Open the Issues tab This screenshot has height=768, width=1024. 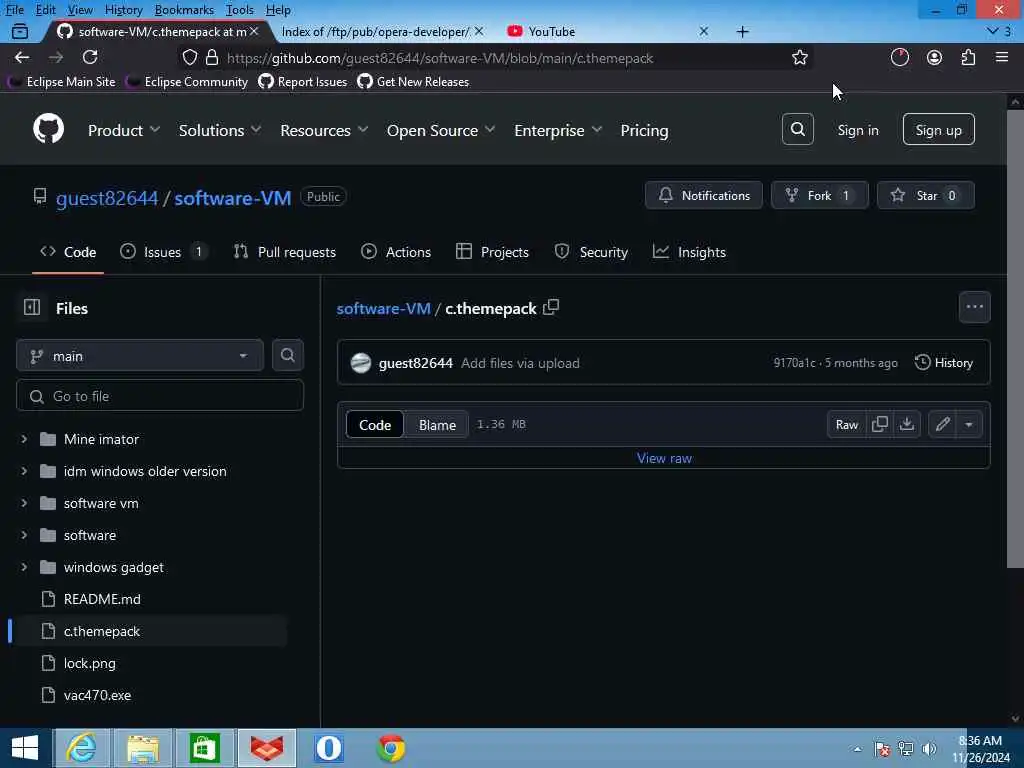point(164,251)
